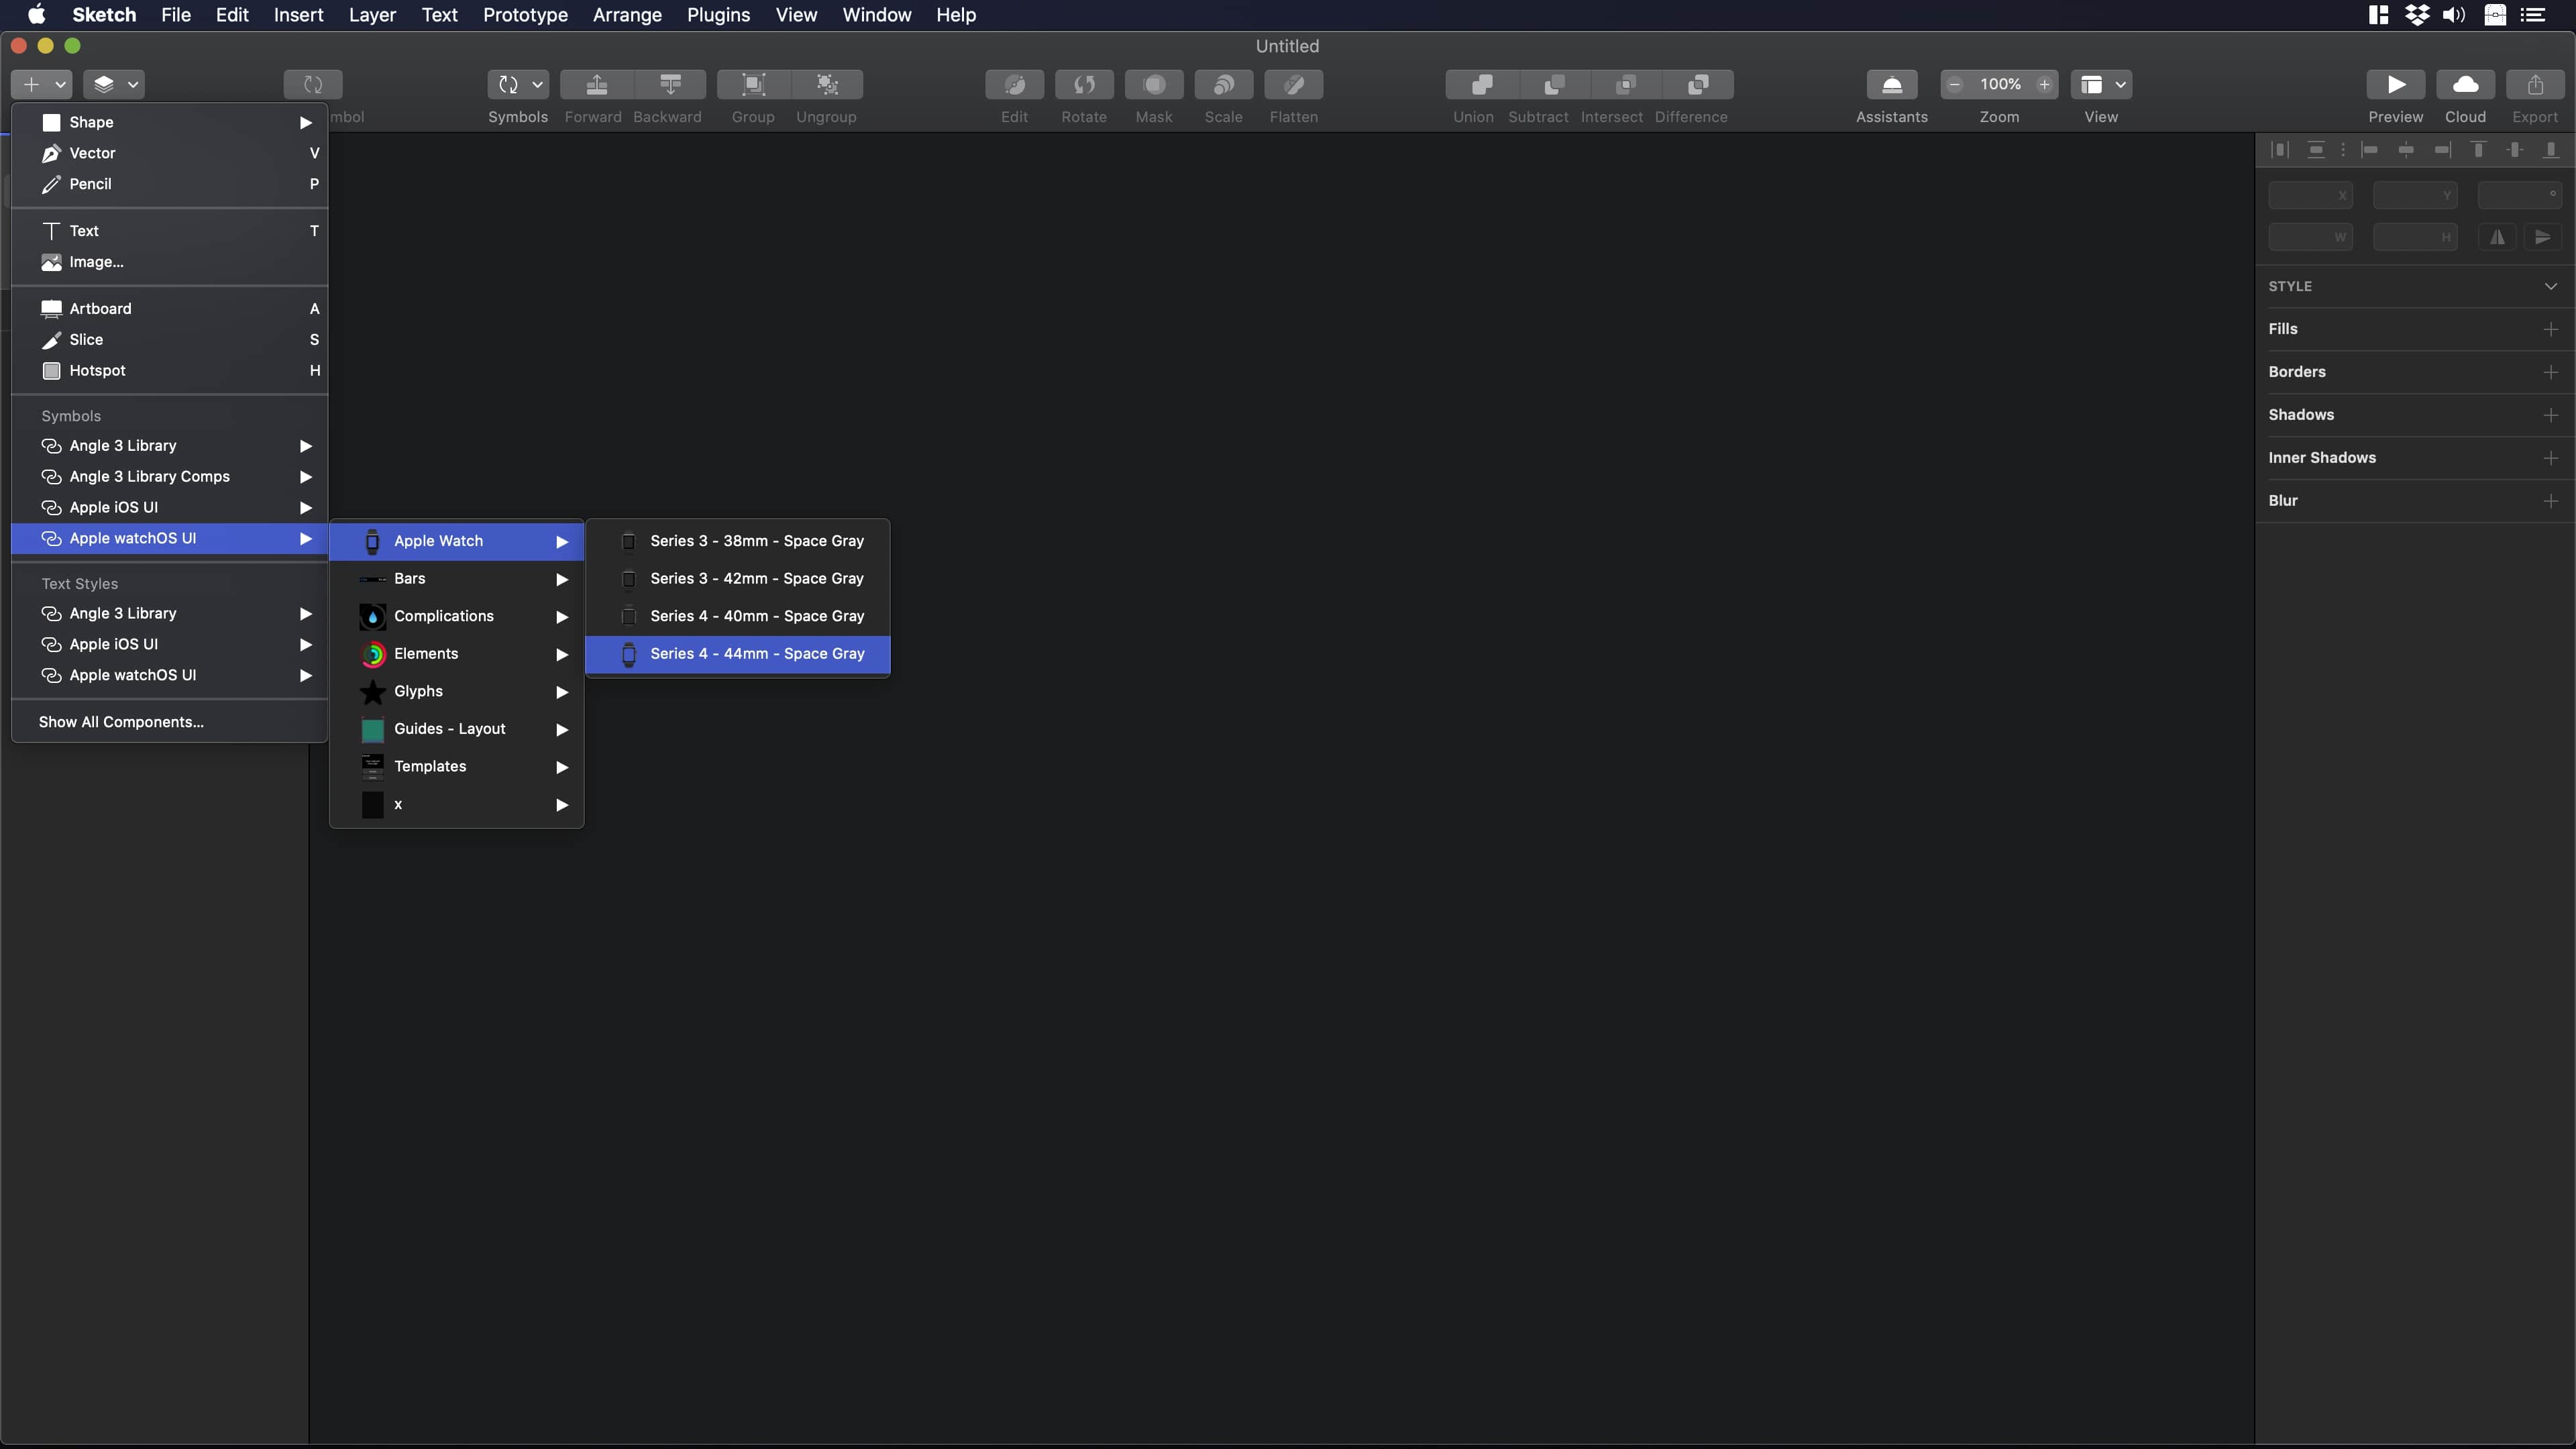Image resolution: width=2576 pixels, height=1449 pixels.
Task: Choose Series 3 - 42mm - Space Gray
Action: click(757, 578)
